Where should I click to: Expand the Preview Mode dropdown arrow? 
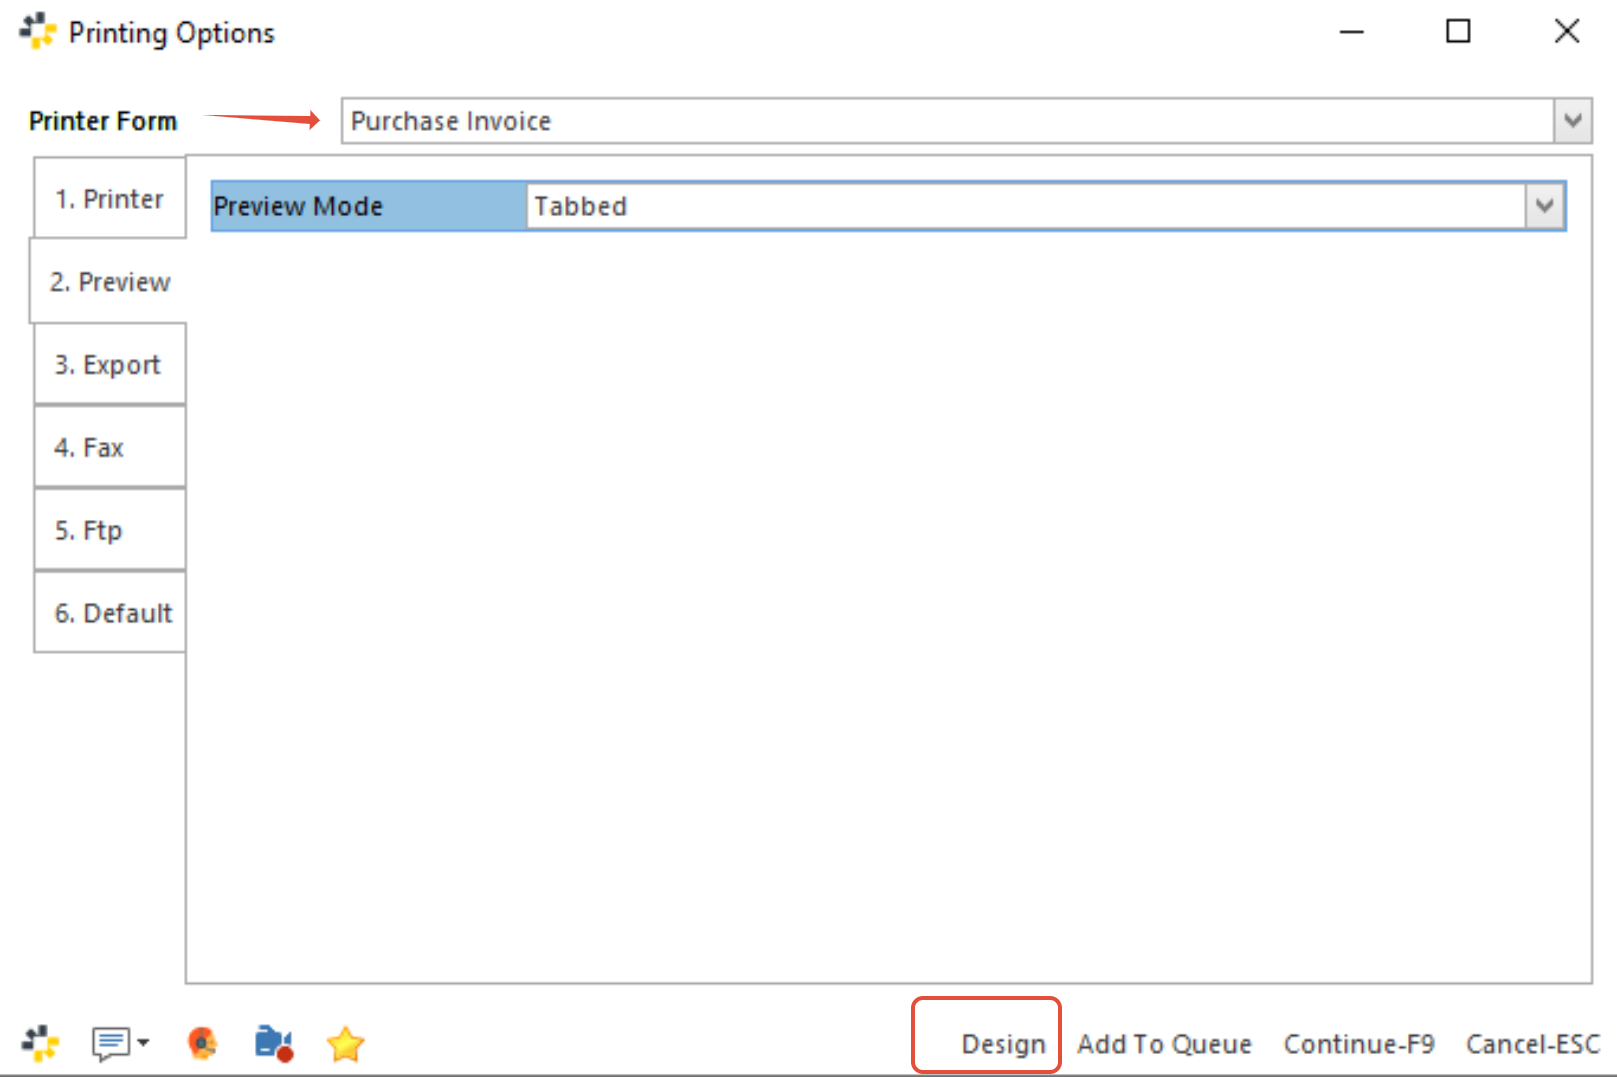click(1545, 206)
